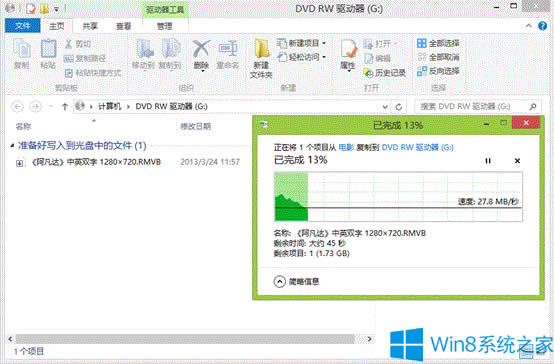
Task: Collapse details via 简略信息 chevron
Action: 279,282
